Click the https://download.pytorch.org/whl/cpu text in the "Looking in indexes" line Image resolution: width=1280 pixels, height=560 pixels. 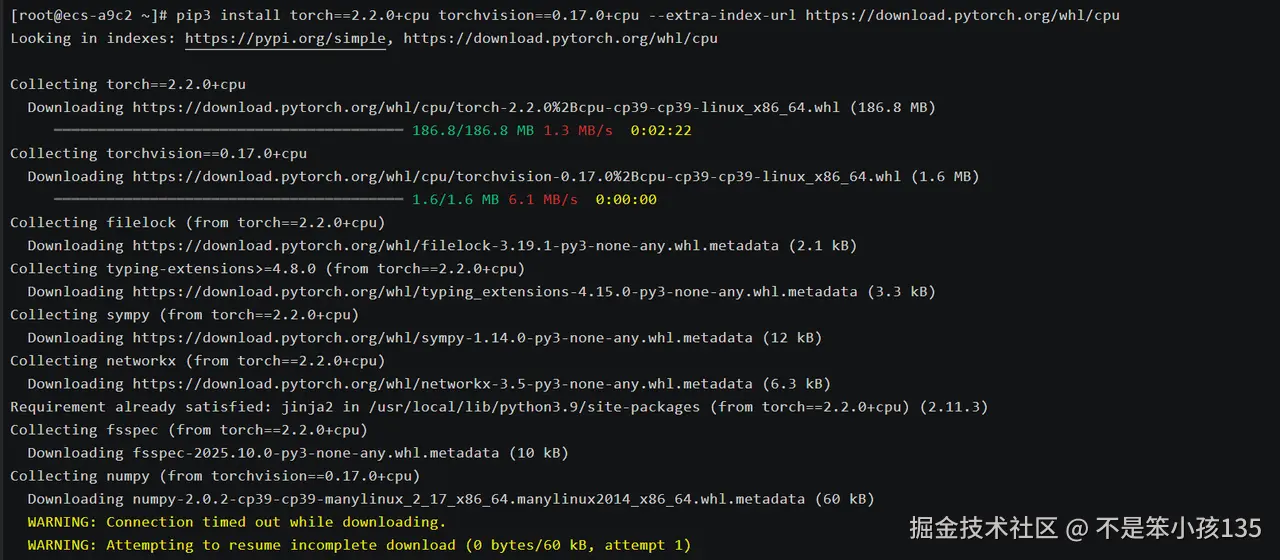click(x=560, y=38)
